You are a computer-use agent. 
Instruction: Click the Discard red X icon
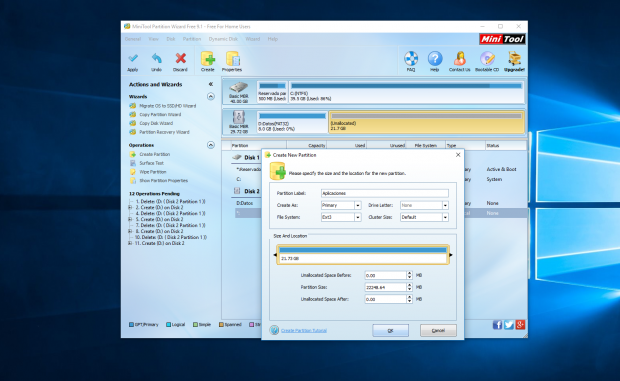point(181,59)
